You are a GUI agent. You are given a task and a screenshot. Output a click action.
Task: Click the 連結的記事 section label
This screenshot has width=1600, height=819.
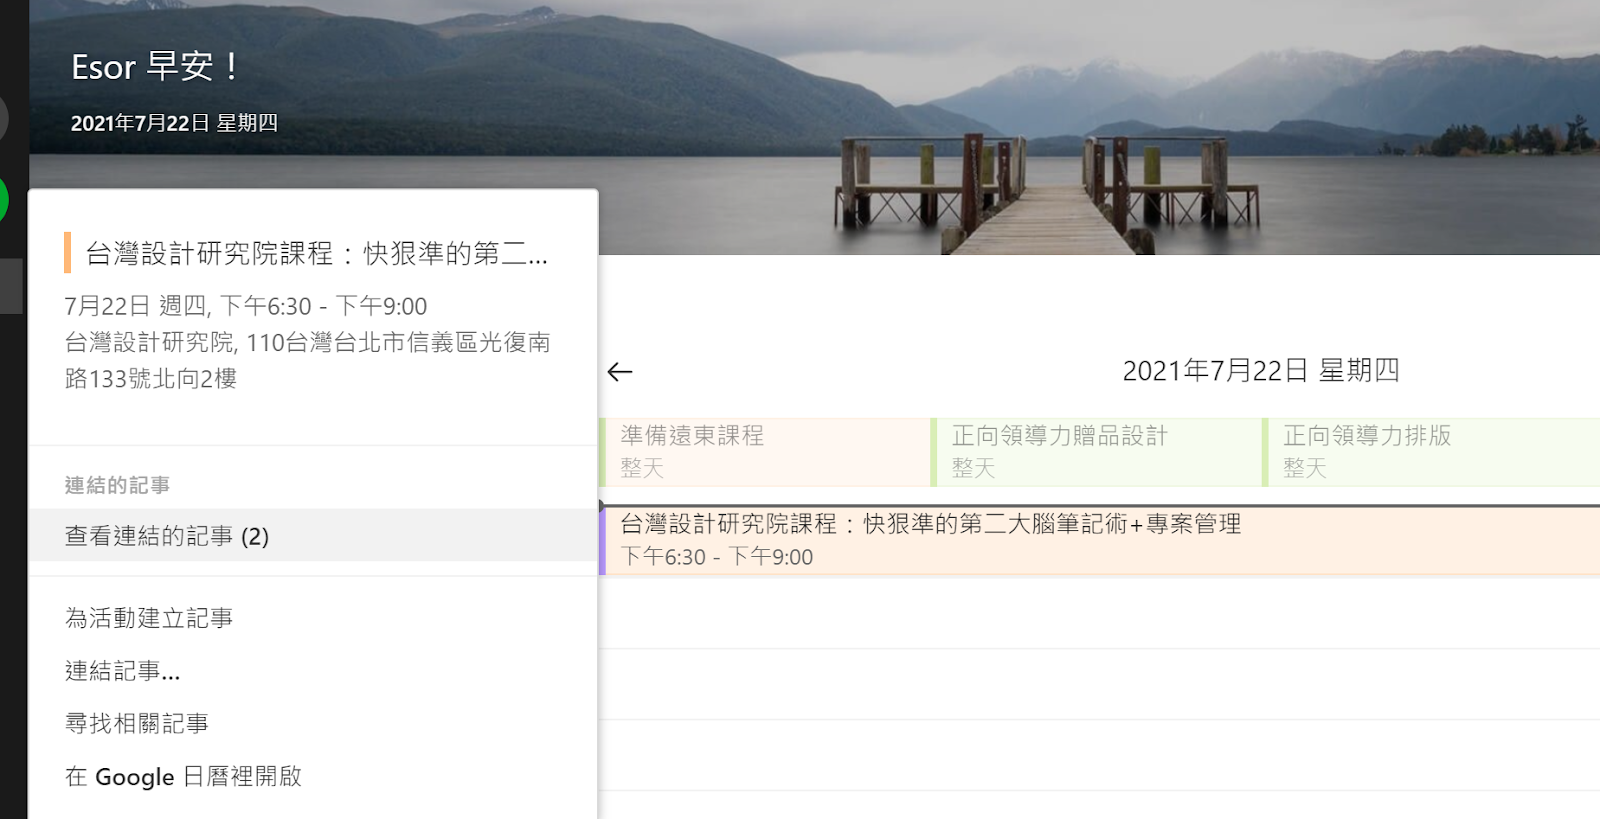(x=117, y=485)
